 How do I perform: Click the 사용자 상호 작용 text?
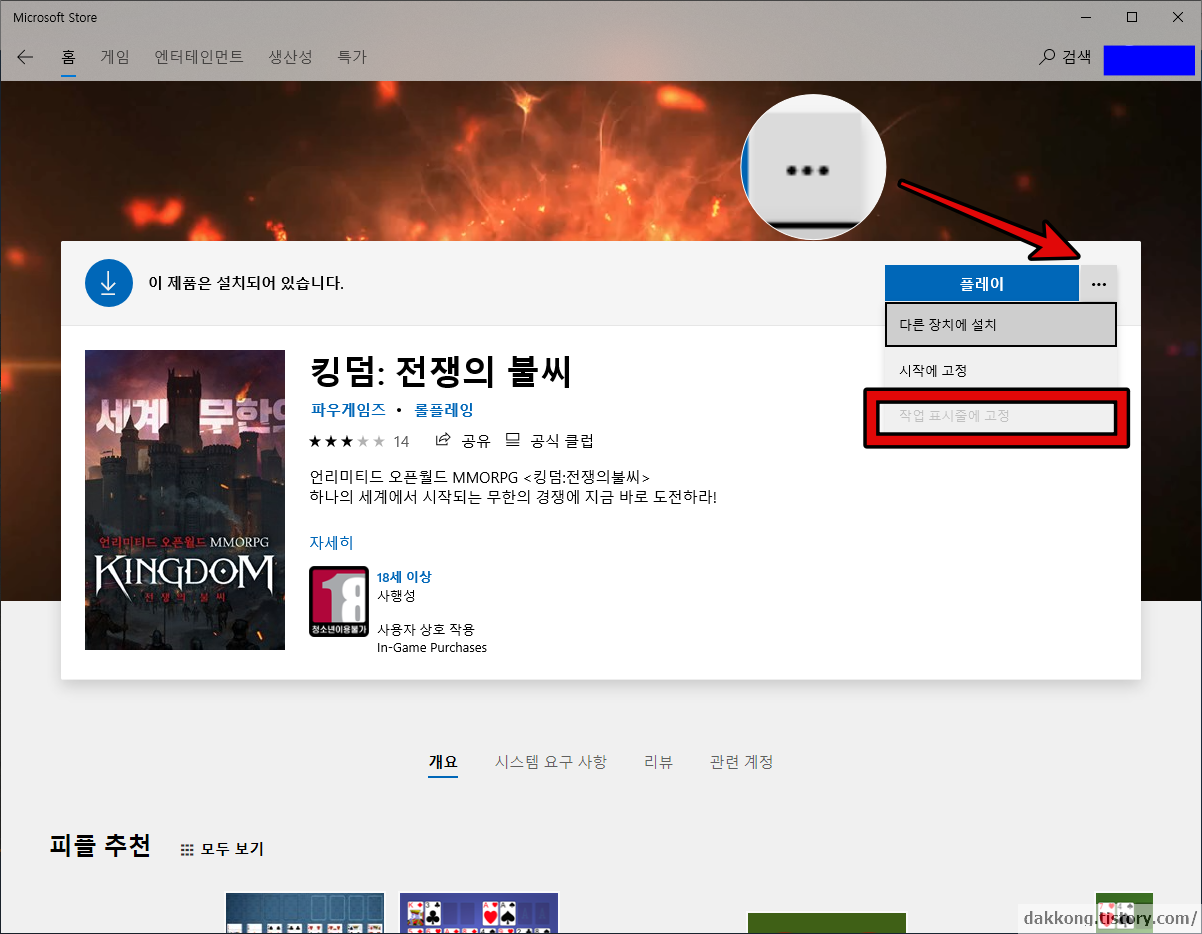click(x=425, y=629)
